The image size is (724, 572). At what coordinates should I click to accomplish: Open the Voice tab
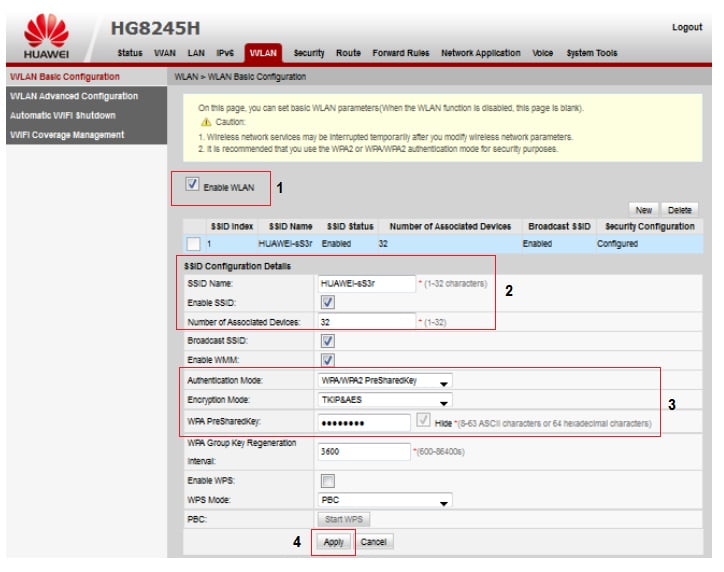tap(543, 53)
